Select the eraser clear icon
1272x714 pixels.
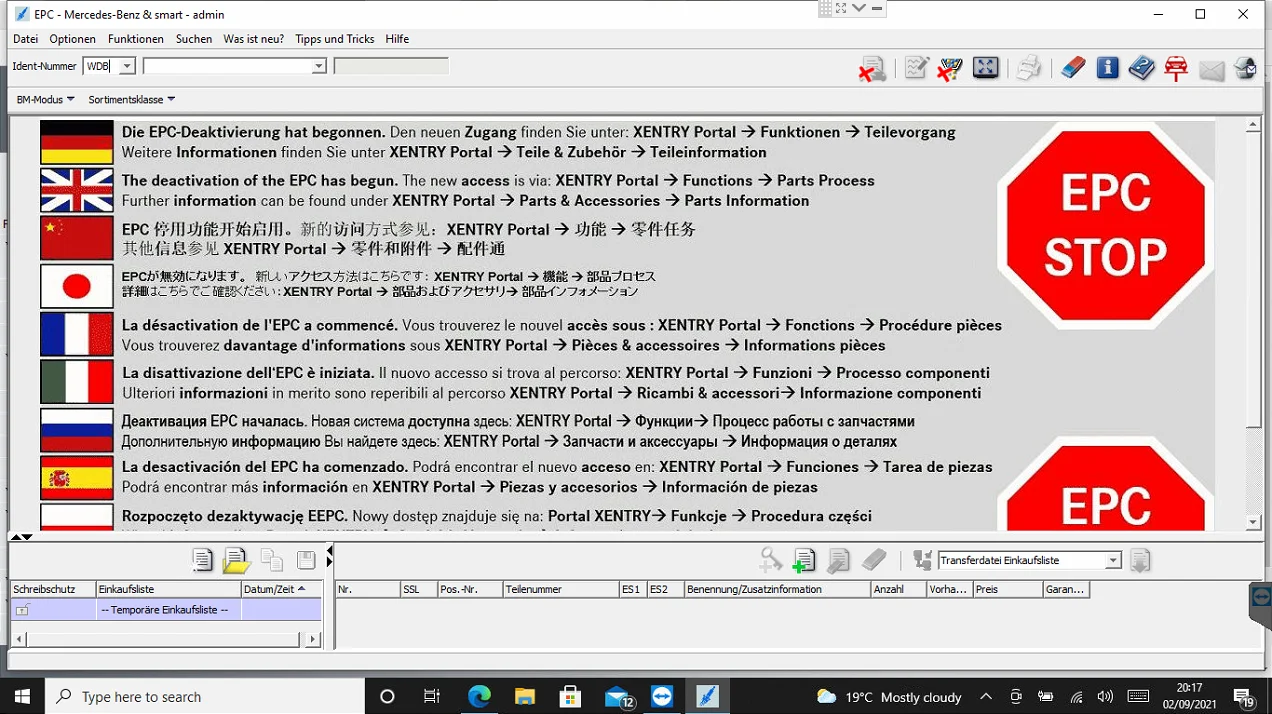click(x=1073, y=68)
